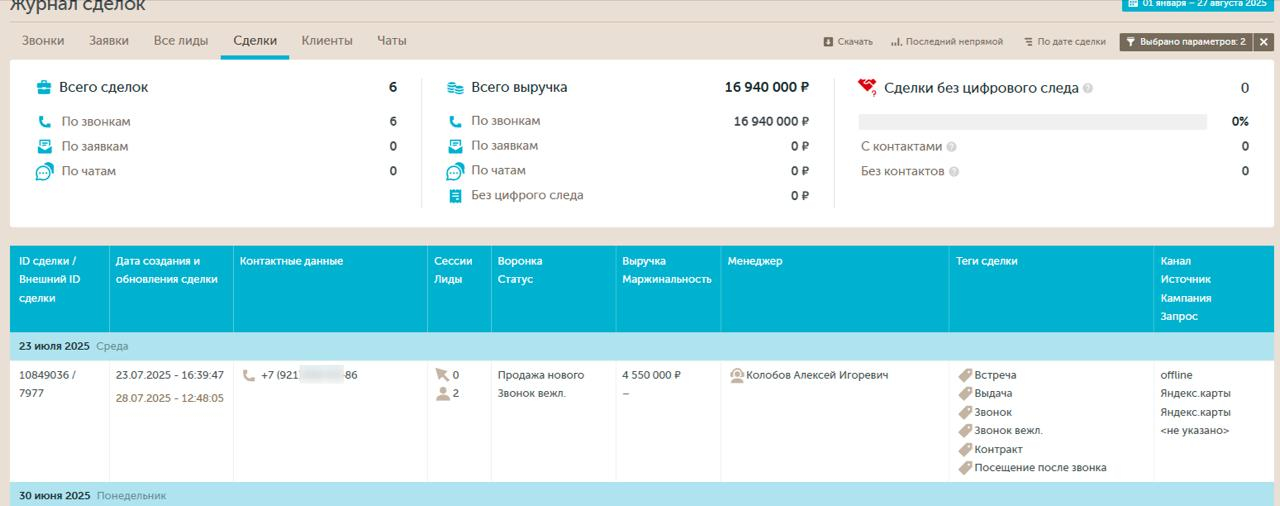Screen dimensions: 1280x506
Task: Click the briefcase icon beside Всего сделок
Action: (44, 87)
